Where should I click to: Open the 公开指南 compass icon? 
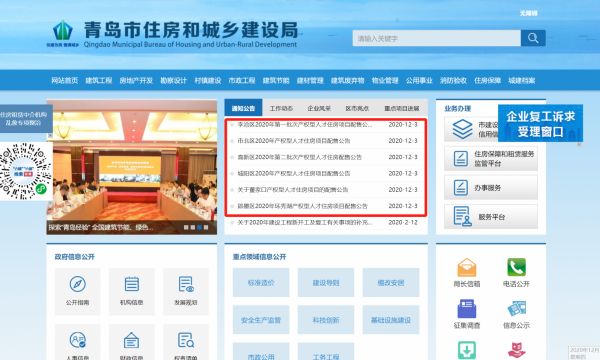coord(77,284)
